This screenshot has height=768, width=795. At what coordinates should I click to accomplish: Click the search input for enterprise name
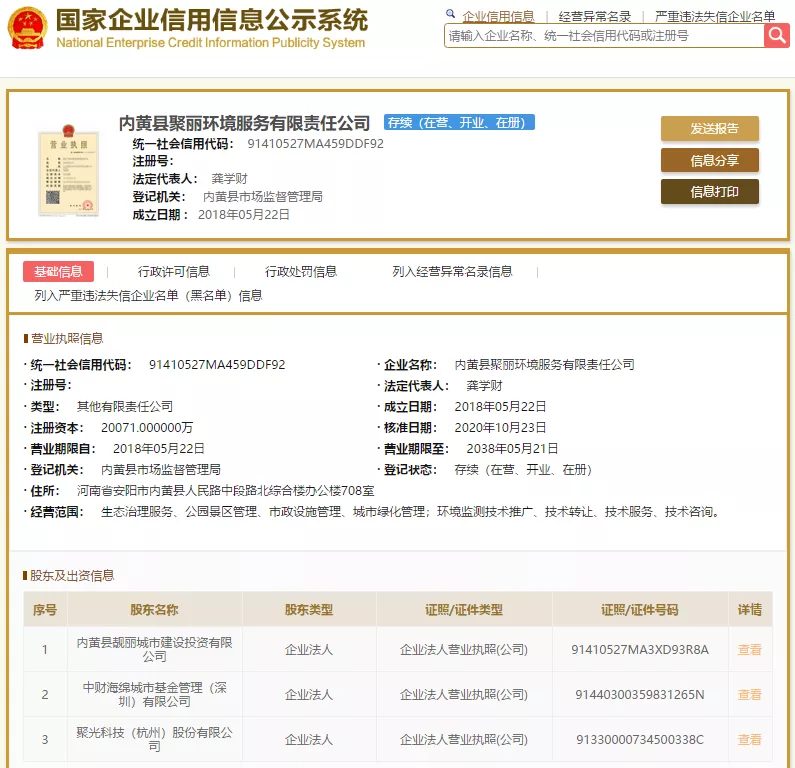click(x=603, y=36)
